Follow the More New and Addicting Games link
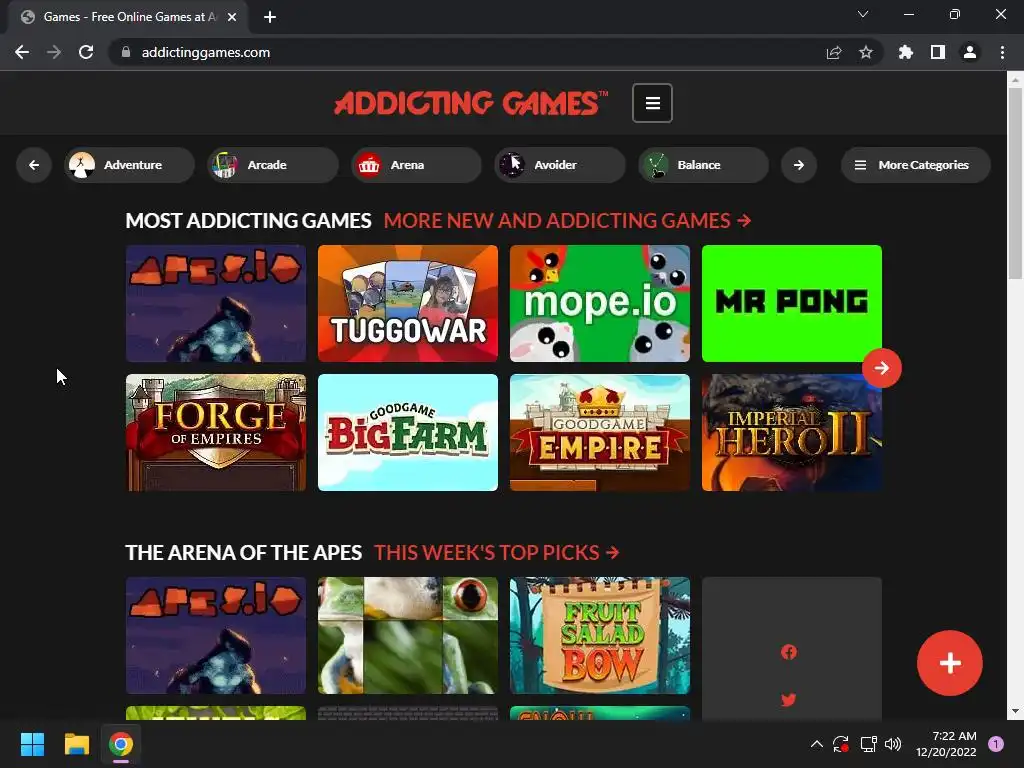The width and height of the screenshot is (1024, 768). tap(567, 221)
